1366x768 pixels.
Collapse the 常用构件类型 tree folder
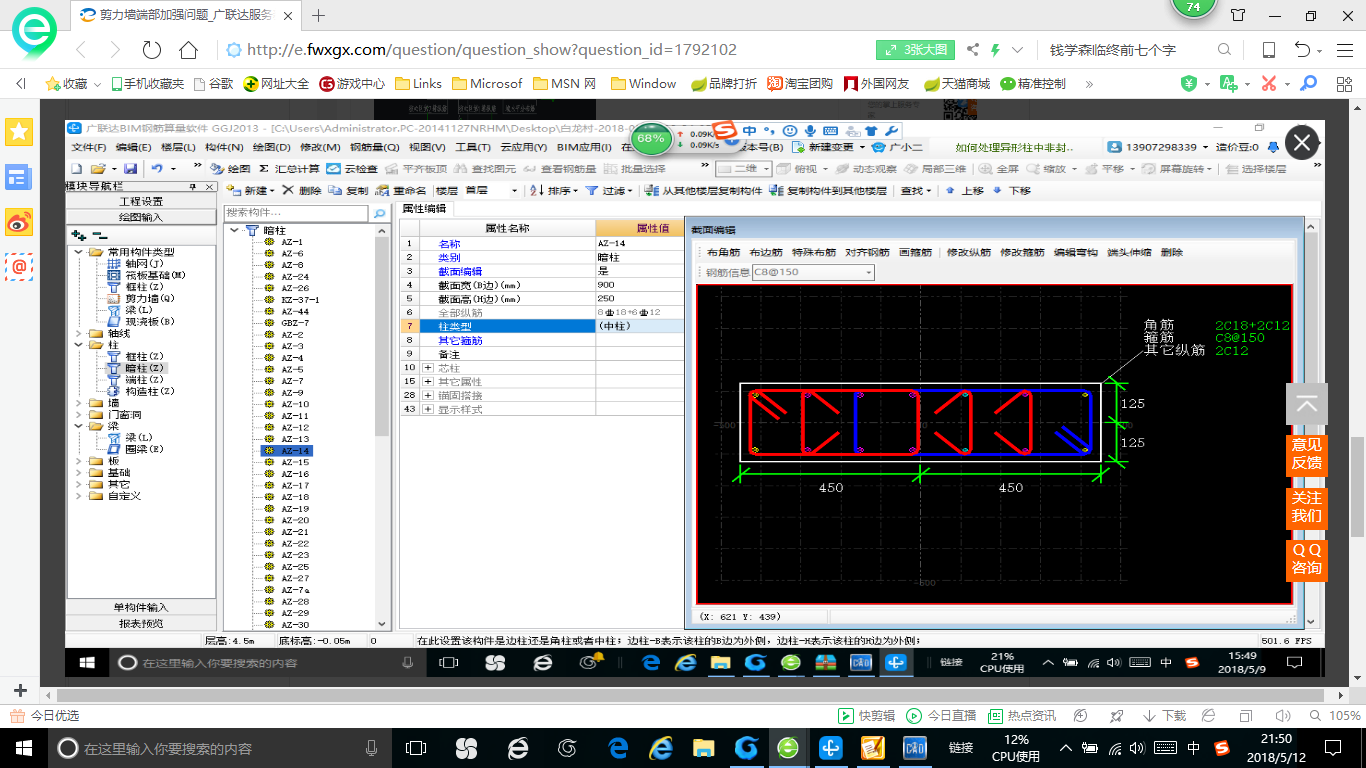(x=80, y=252)
